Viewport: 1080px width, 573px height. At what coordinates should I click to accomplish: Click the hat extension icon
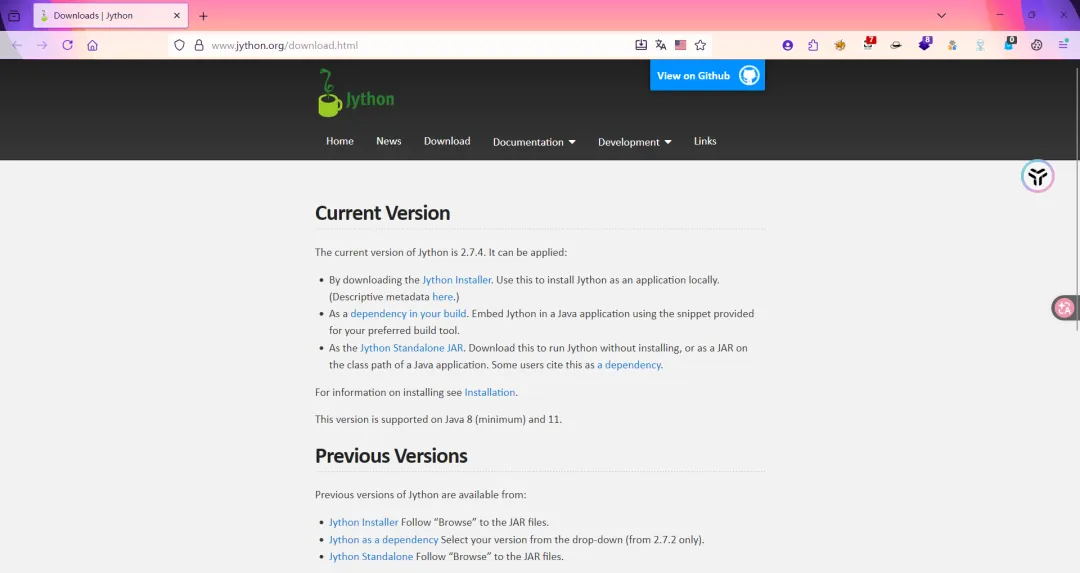pyautogui.click(x=895, y=45)
